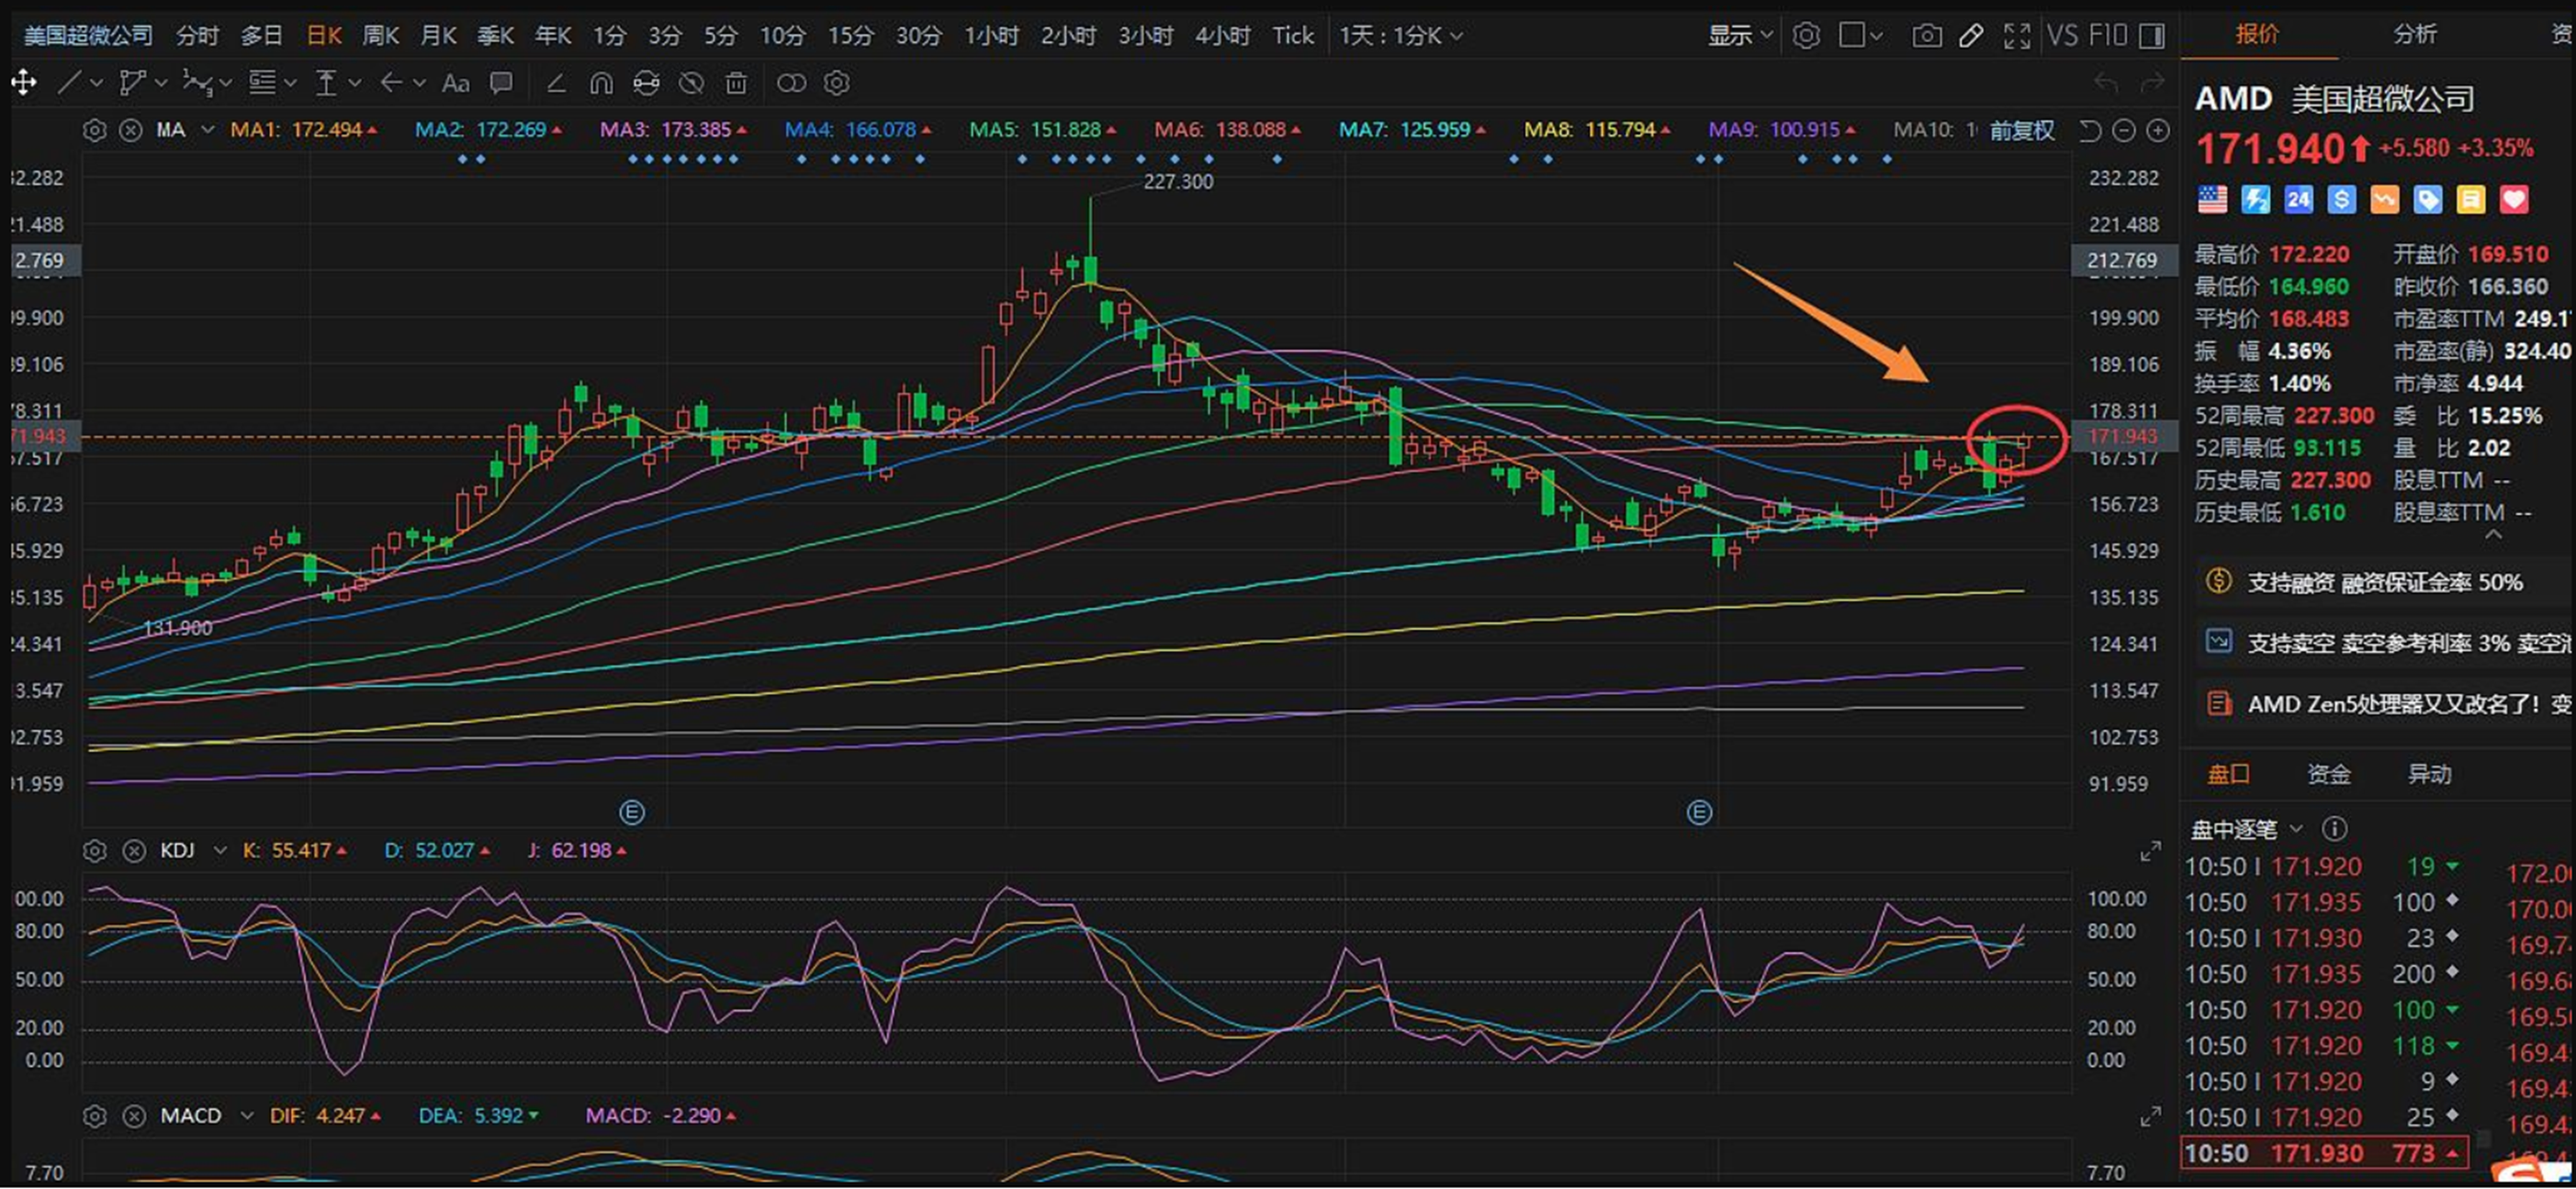
Task: Toggle the right side panel
Action: click(x=2152, y=36)
